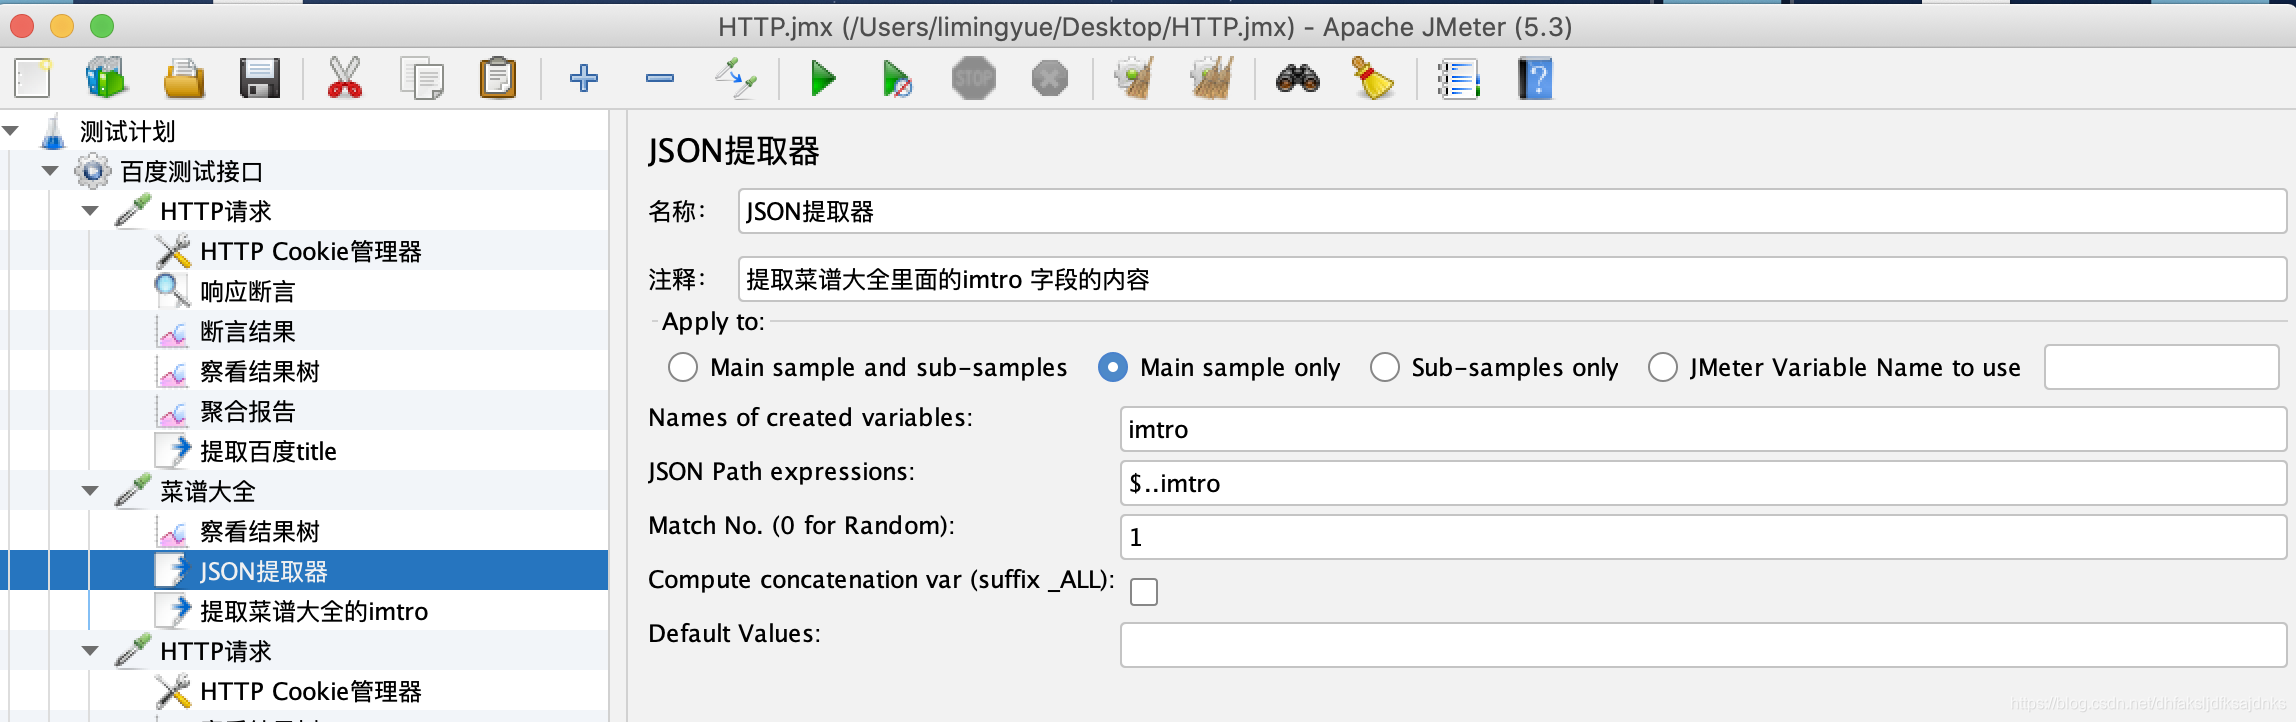Collapse the 百度测试接口 thread group
The image size is (2296, 722).
click(x=50, y=171)
